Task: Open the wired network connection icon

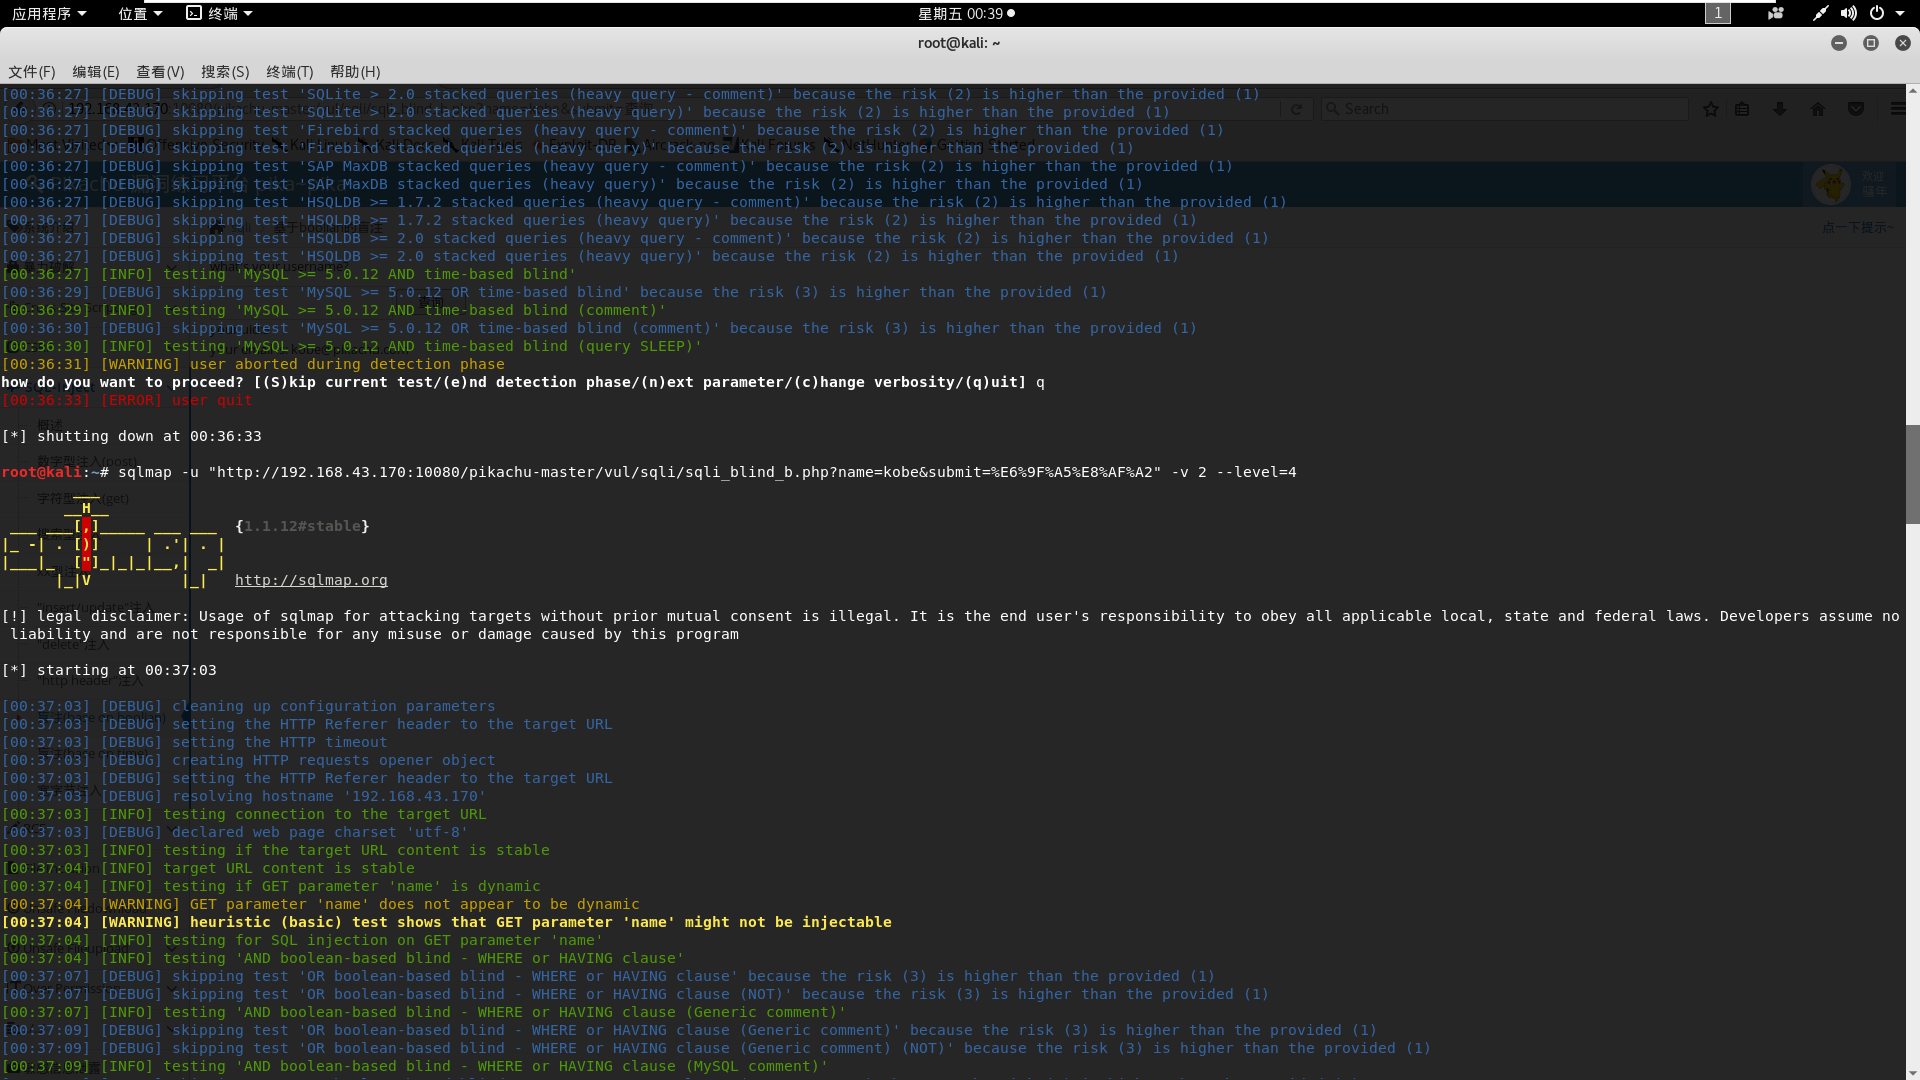Action: 1820,13
